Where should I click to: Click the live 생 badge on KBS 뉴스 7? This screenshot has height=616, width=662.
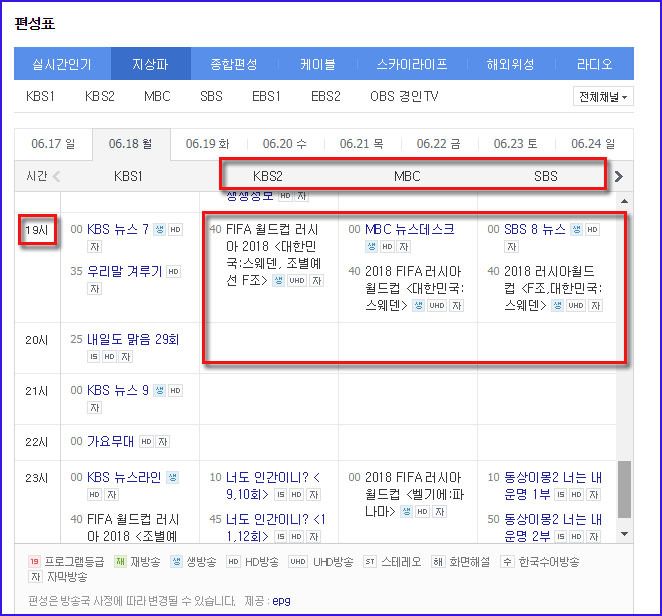[x=159, y=229]
